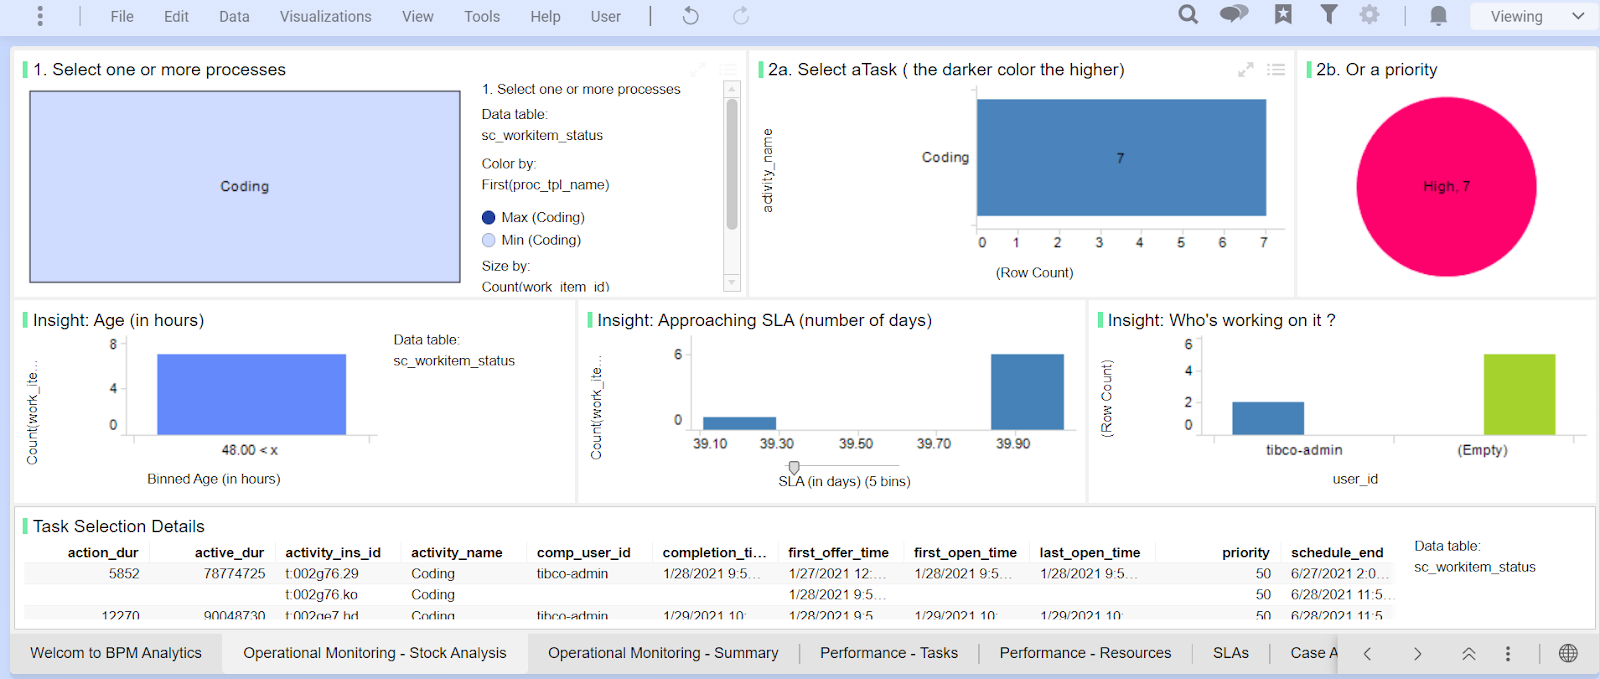Viewport: 1600px width, 679px height.
Task: Click the notifications bell icon
Action: tap(1438, 16)
